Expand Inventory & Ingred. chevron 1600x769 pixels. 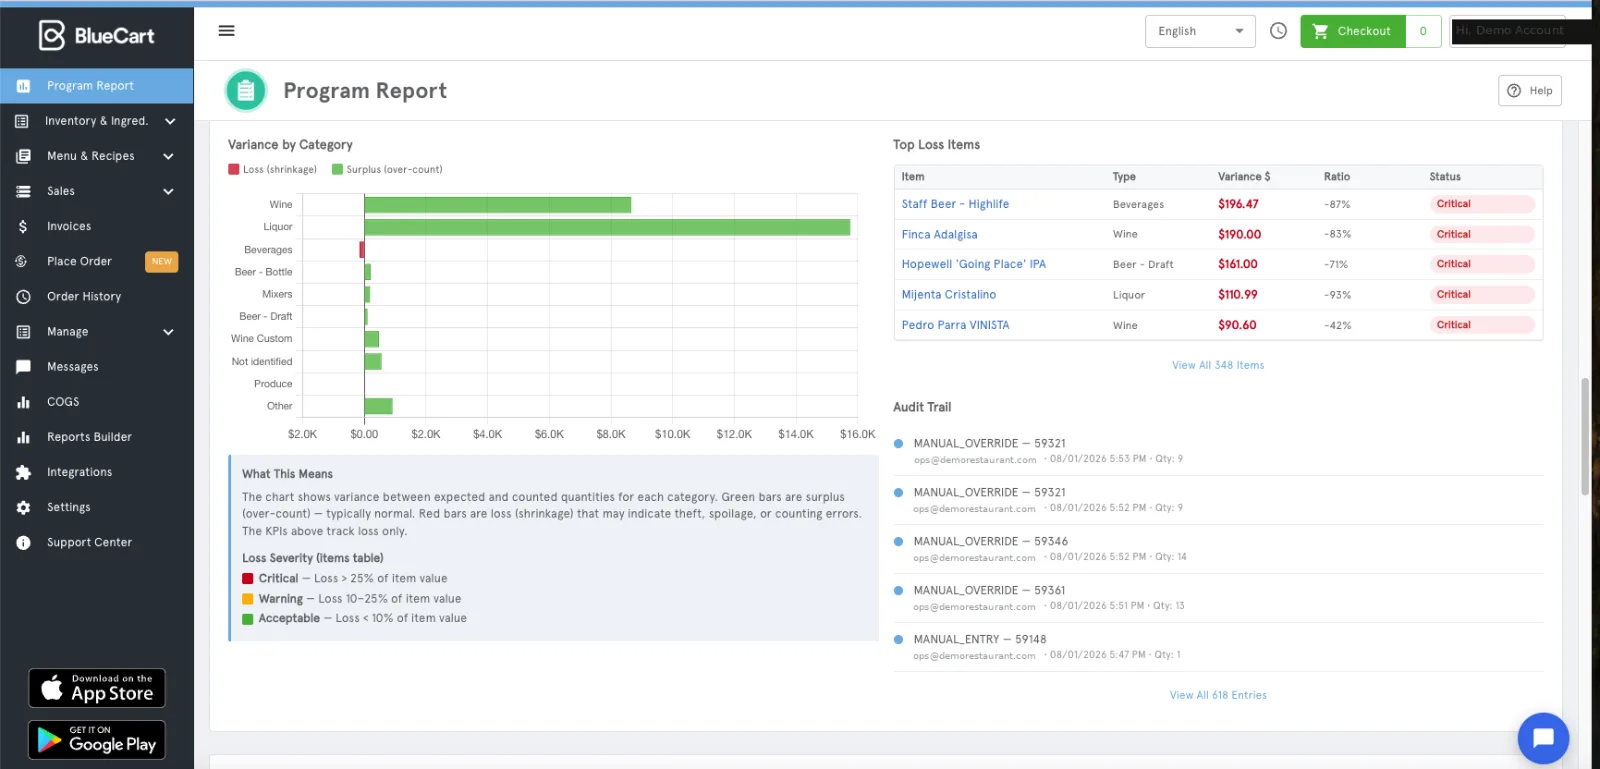pyautogui.click(x=170, y=121)
